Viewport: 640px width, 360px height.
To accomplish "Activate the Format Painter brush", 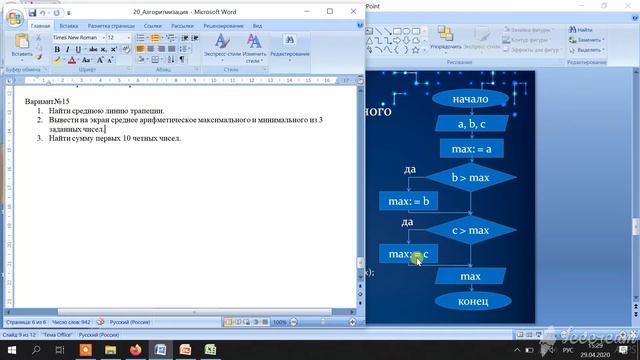I will pos(39,57).
